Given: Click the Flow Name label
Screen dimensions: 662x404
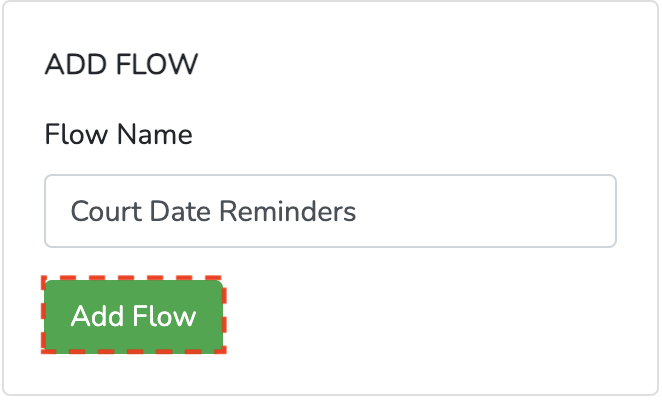Looking at the screenshot, I should point(118,134).
